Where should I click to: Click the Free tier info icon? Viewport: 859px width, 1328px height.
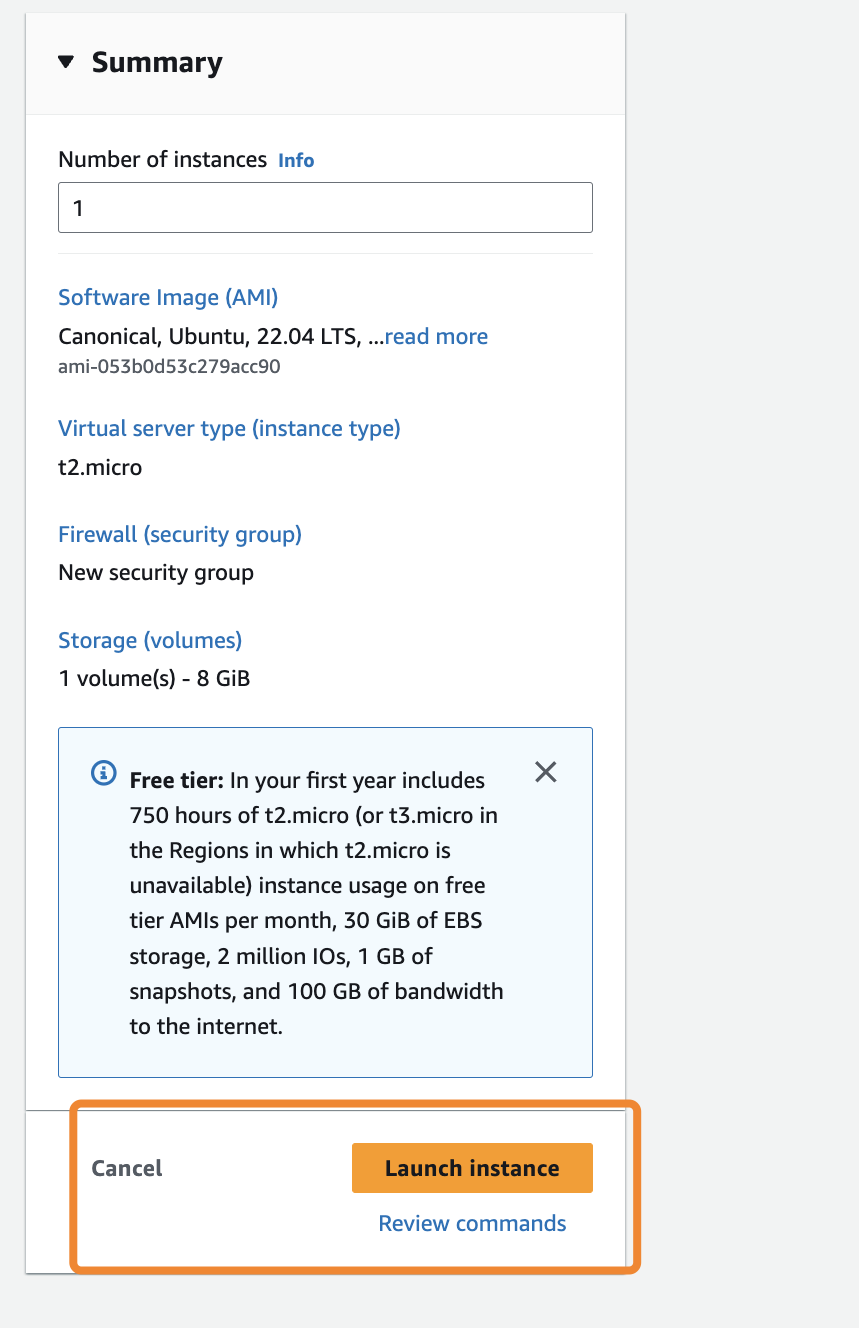(103, 773)
